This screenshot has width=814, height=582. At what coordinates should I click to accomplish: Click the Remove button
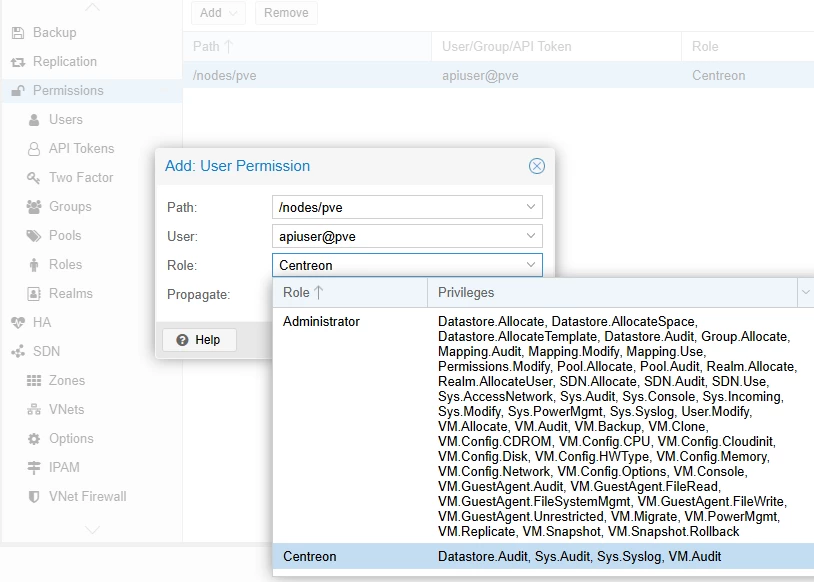(286, 13)
